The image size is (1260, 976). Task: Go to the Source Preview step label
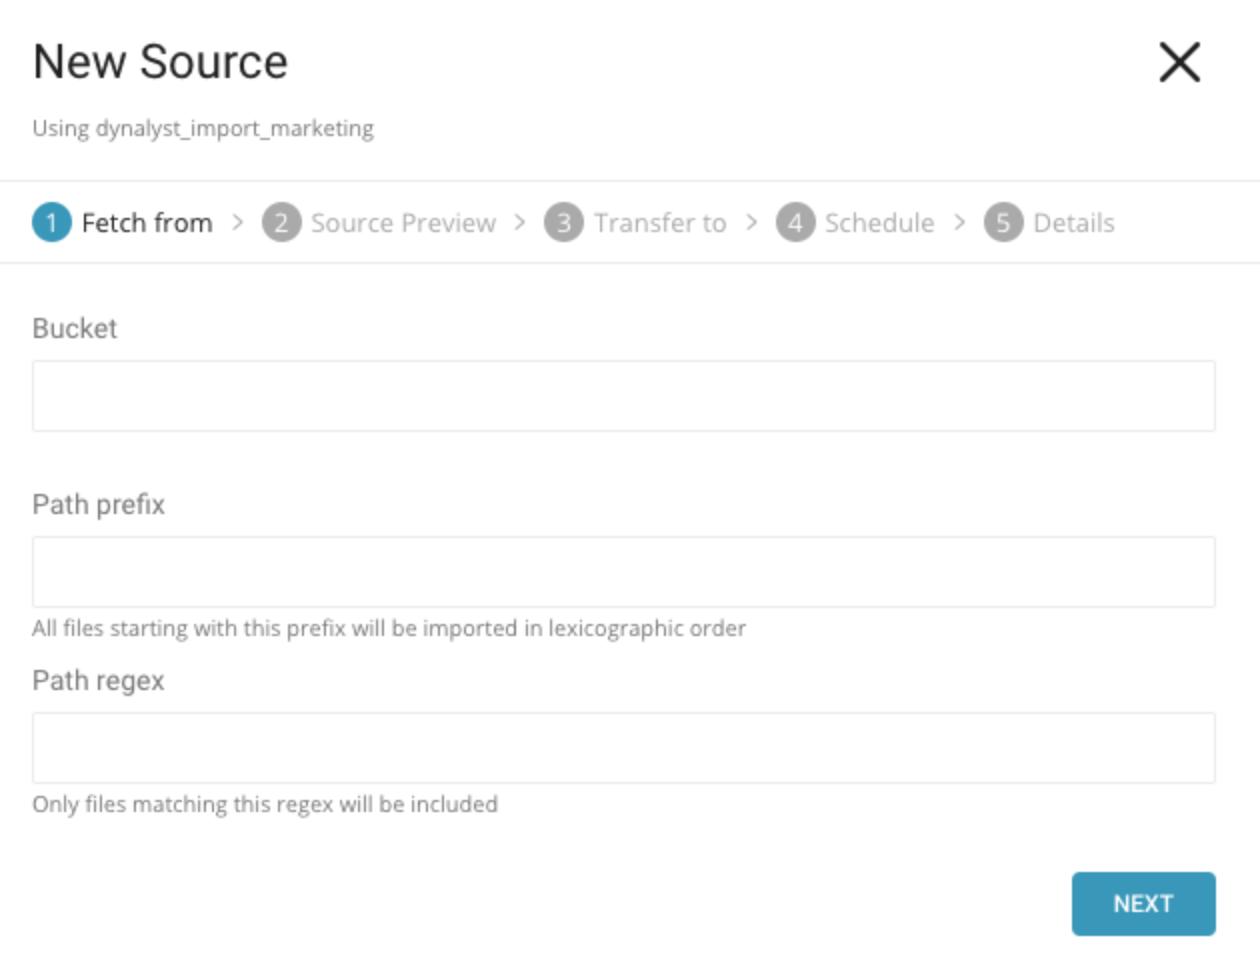pos(403,222)
